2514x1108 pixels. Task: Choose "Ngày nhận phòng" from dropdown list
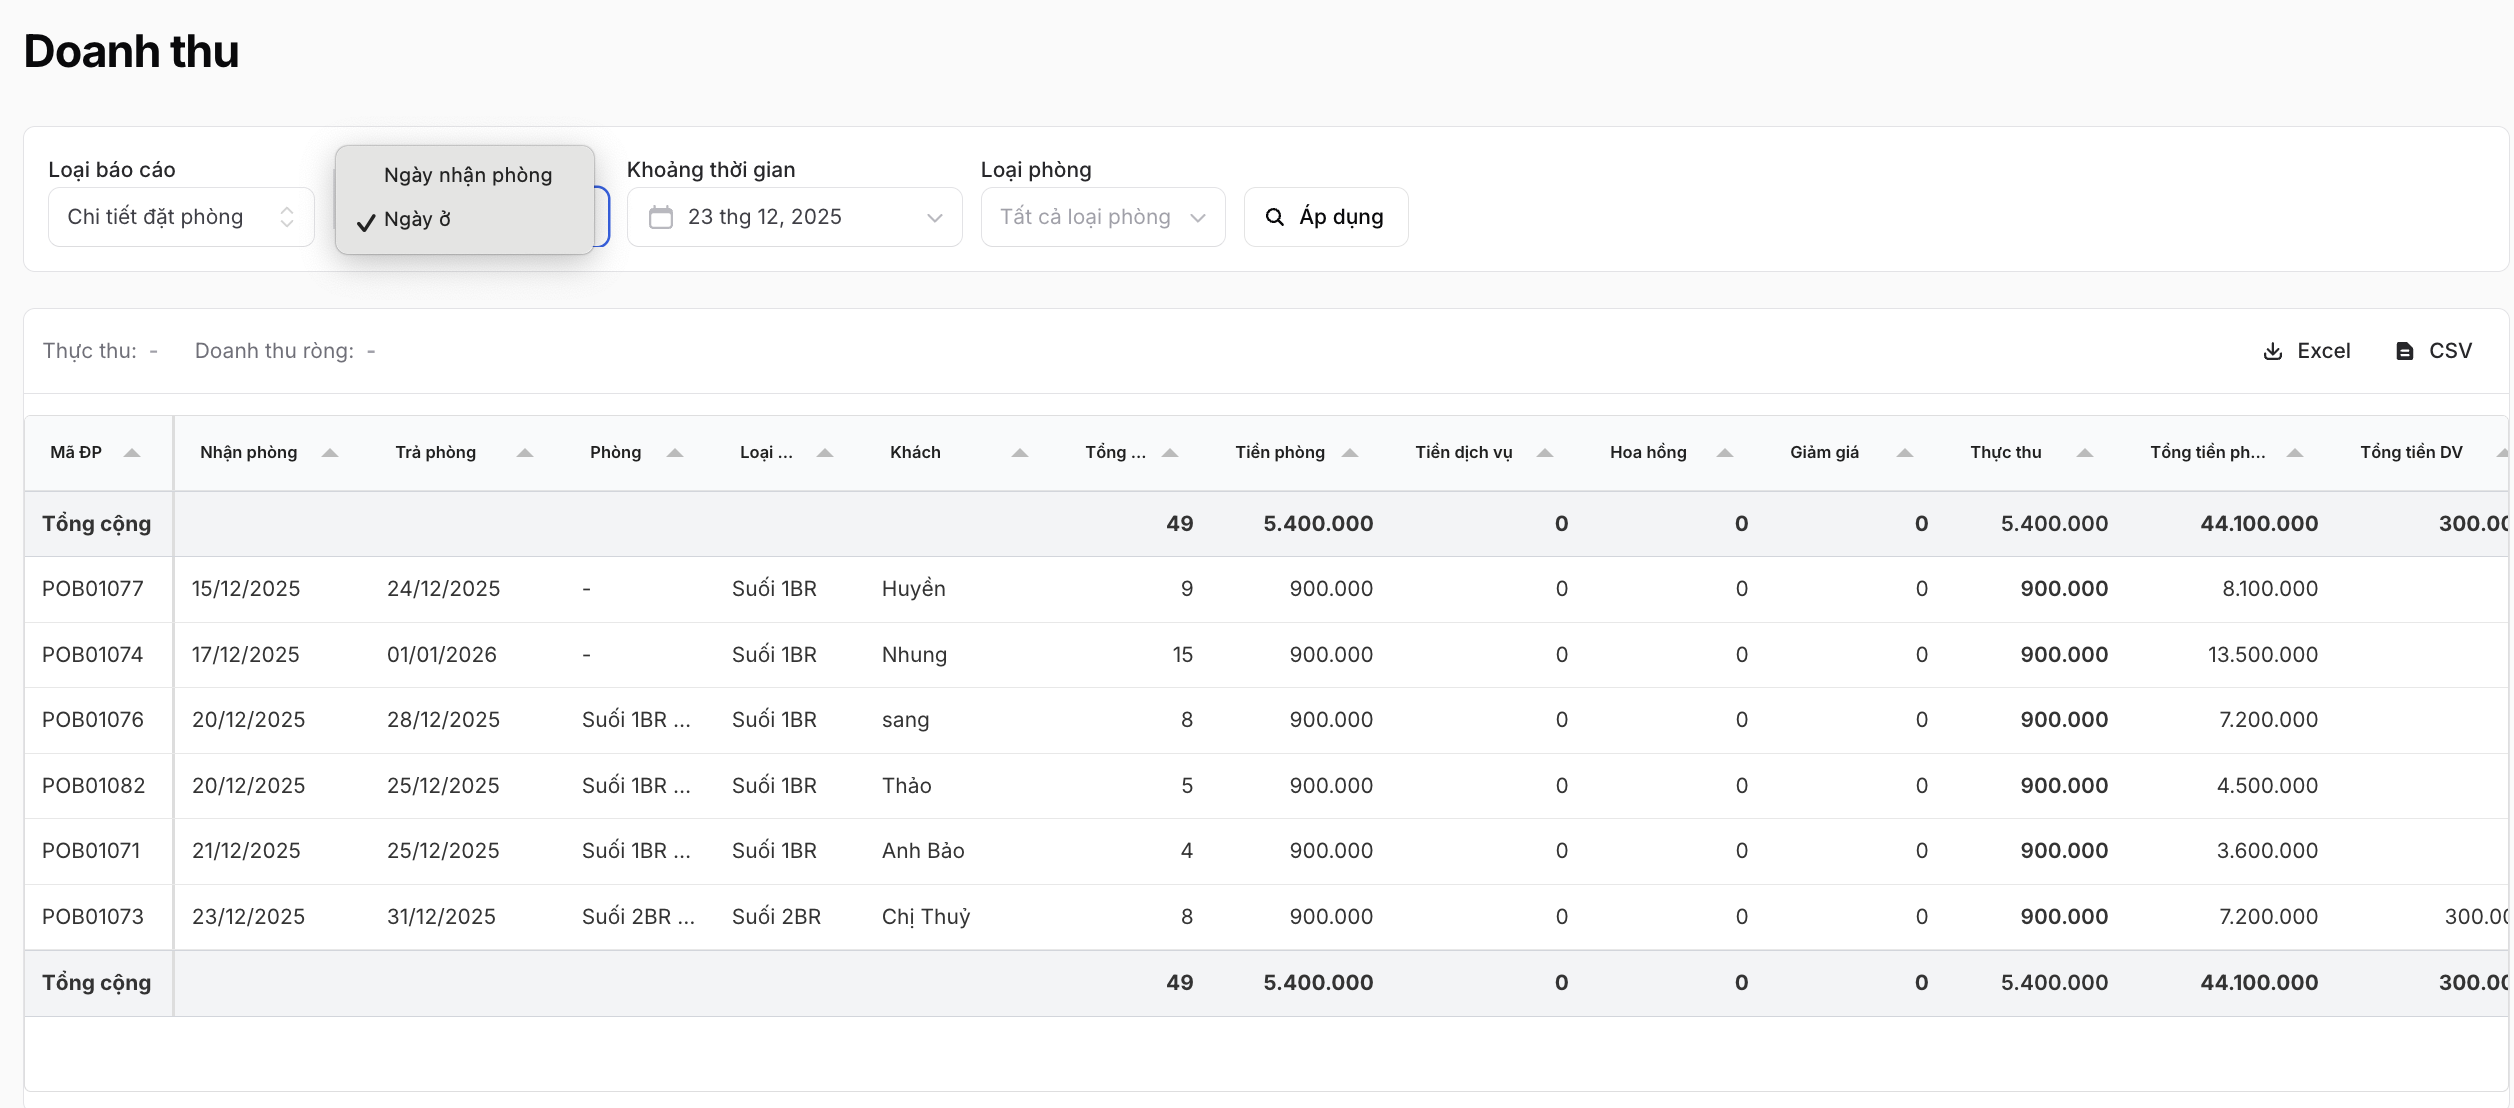click(x=467, y=175)
